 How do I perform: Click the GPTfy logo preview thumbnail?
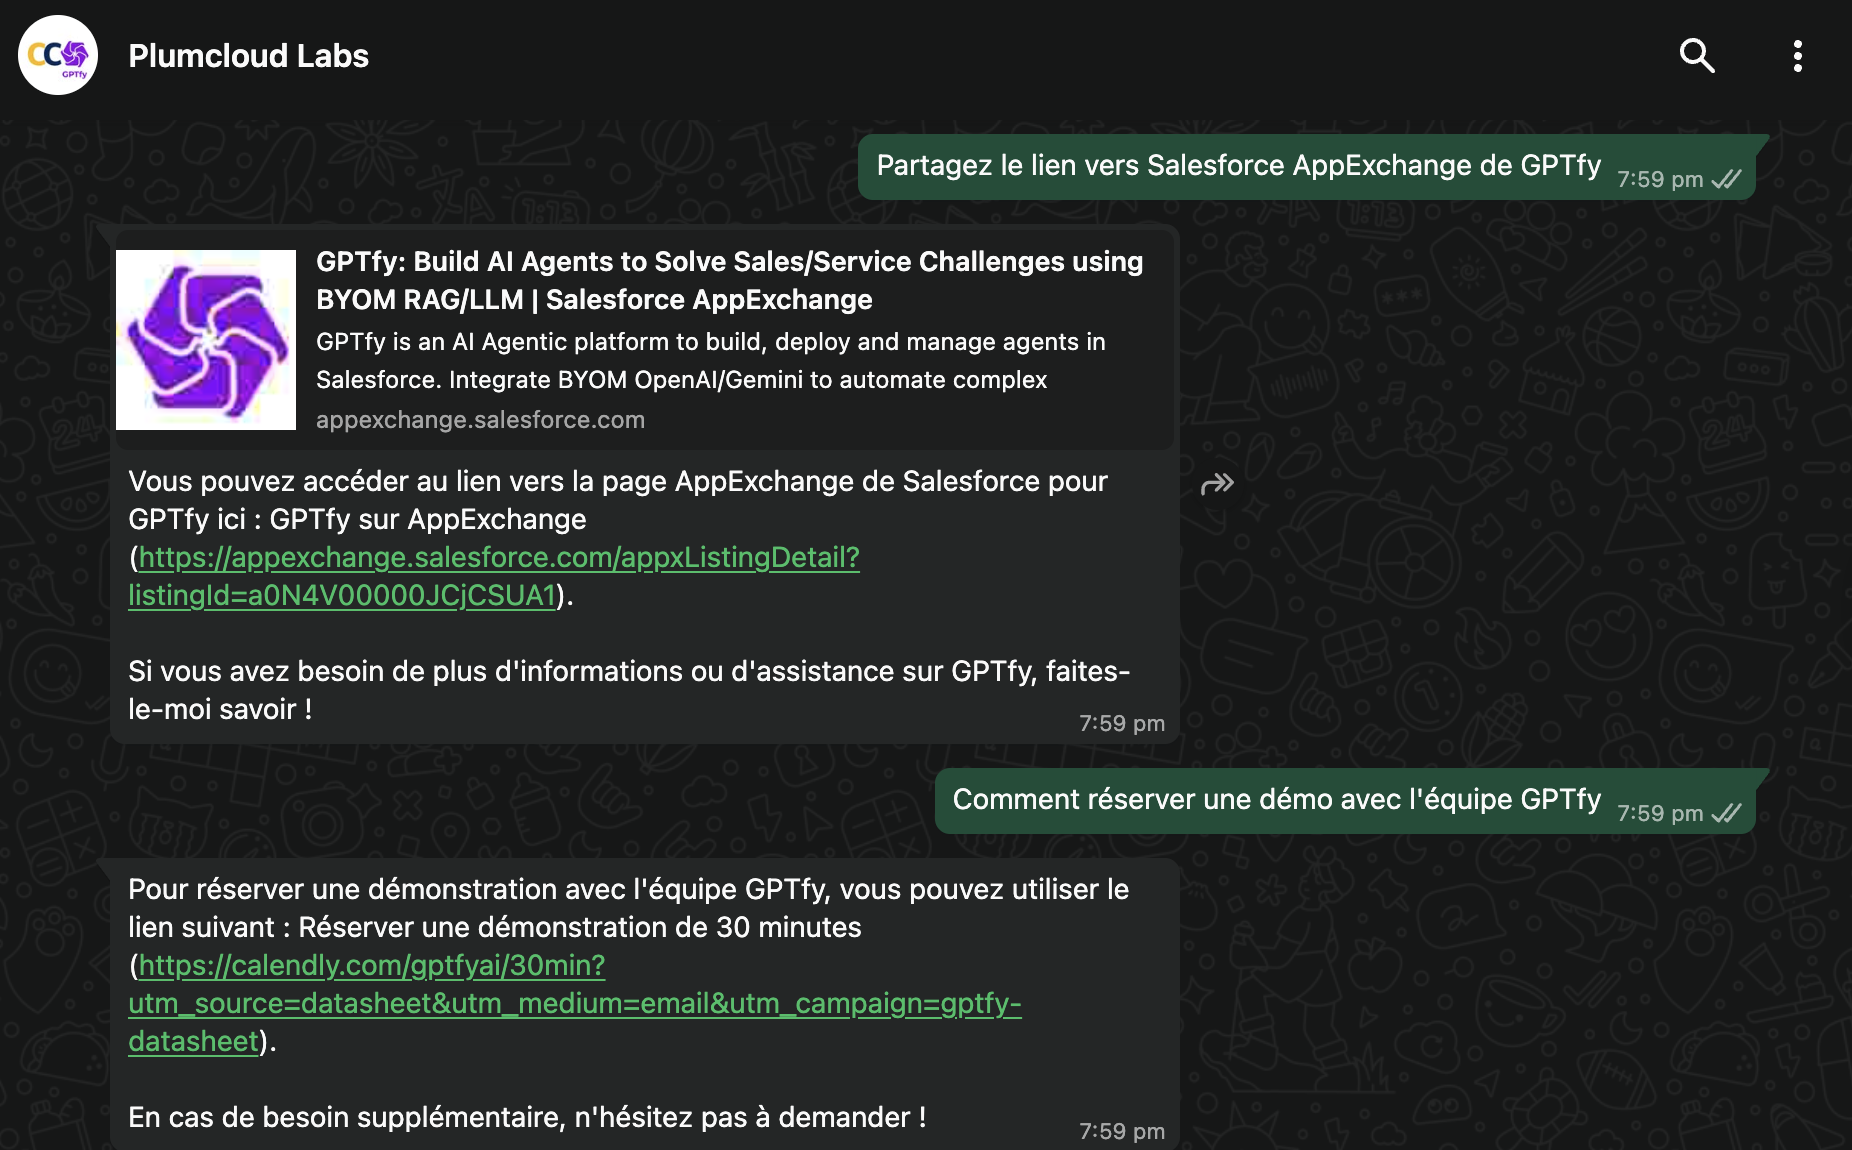(206, 340)
